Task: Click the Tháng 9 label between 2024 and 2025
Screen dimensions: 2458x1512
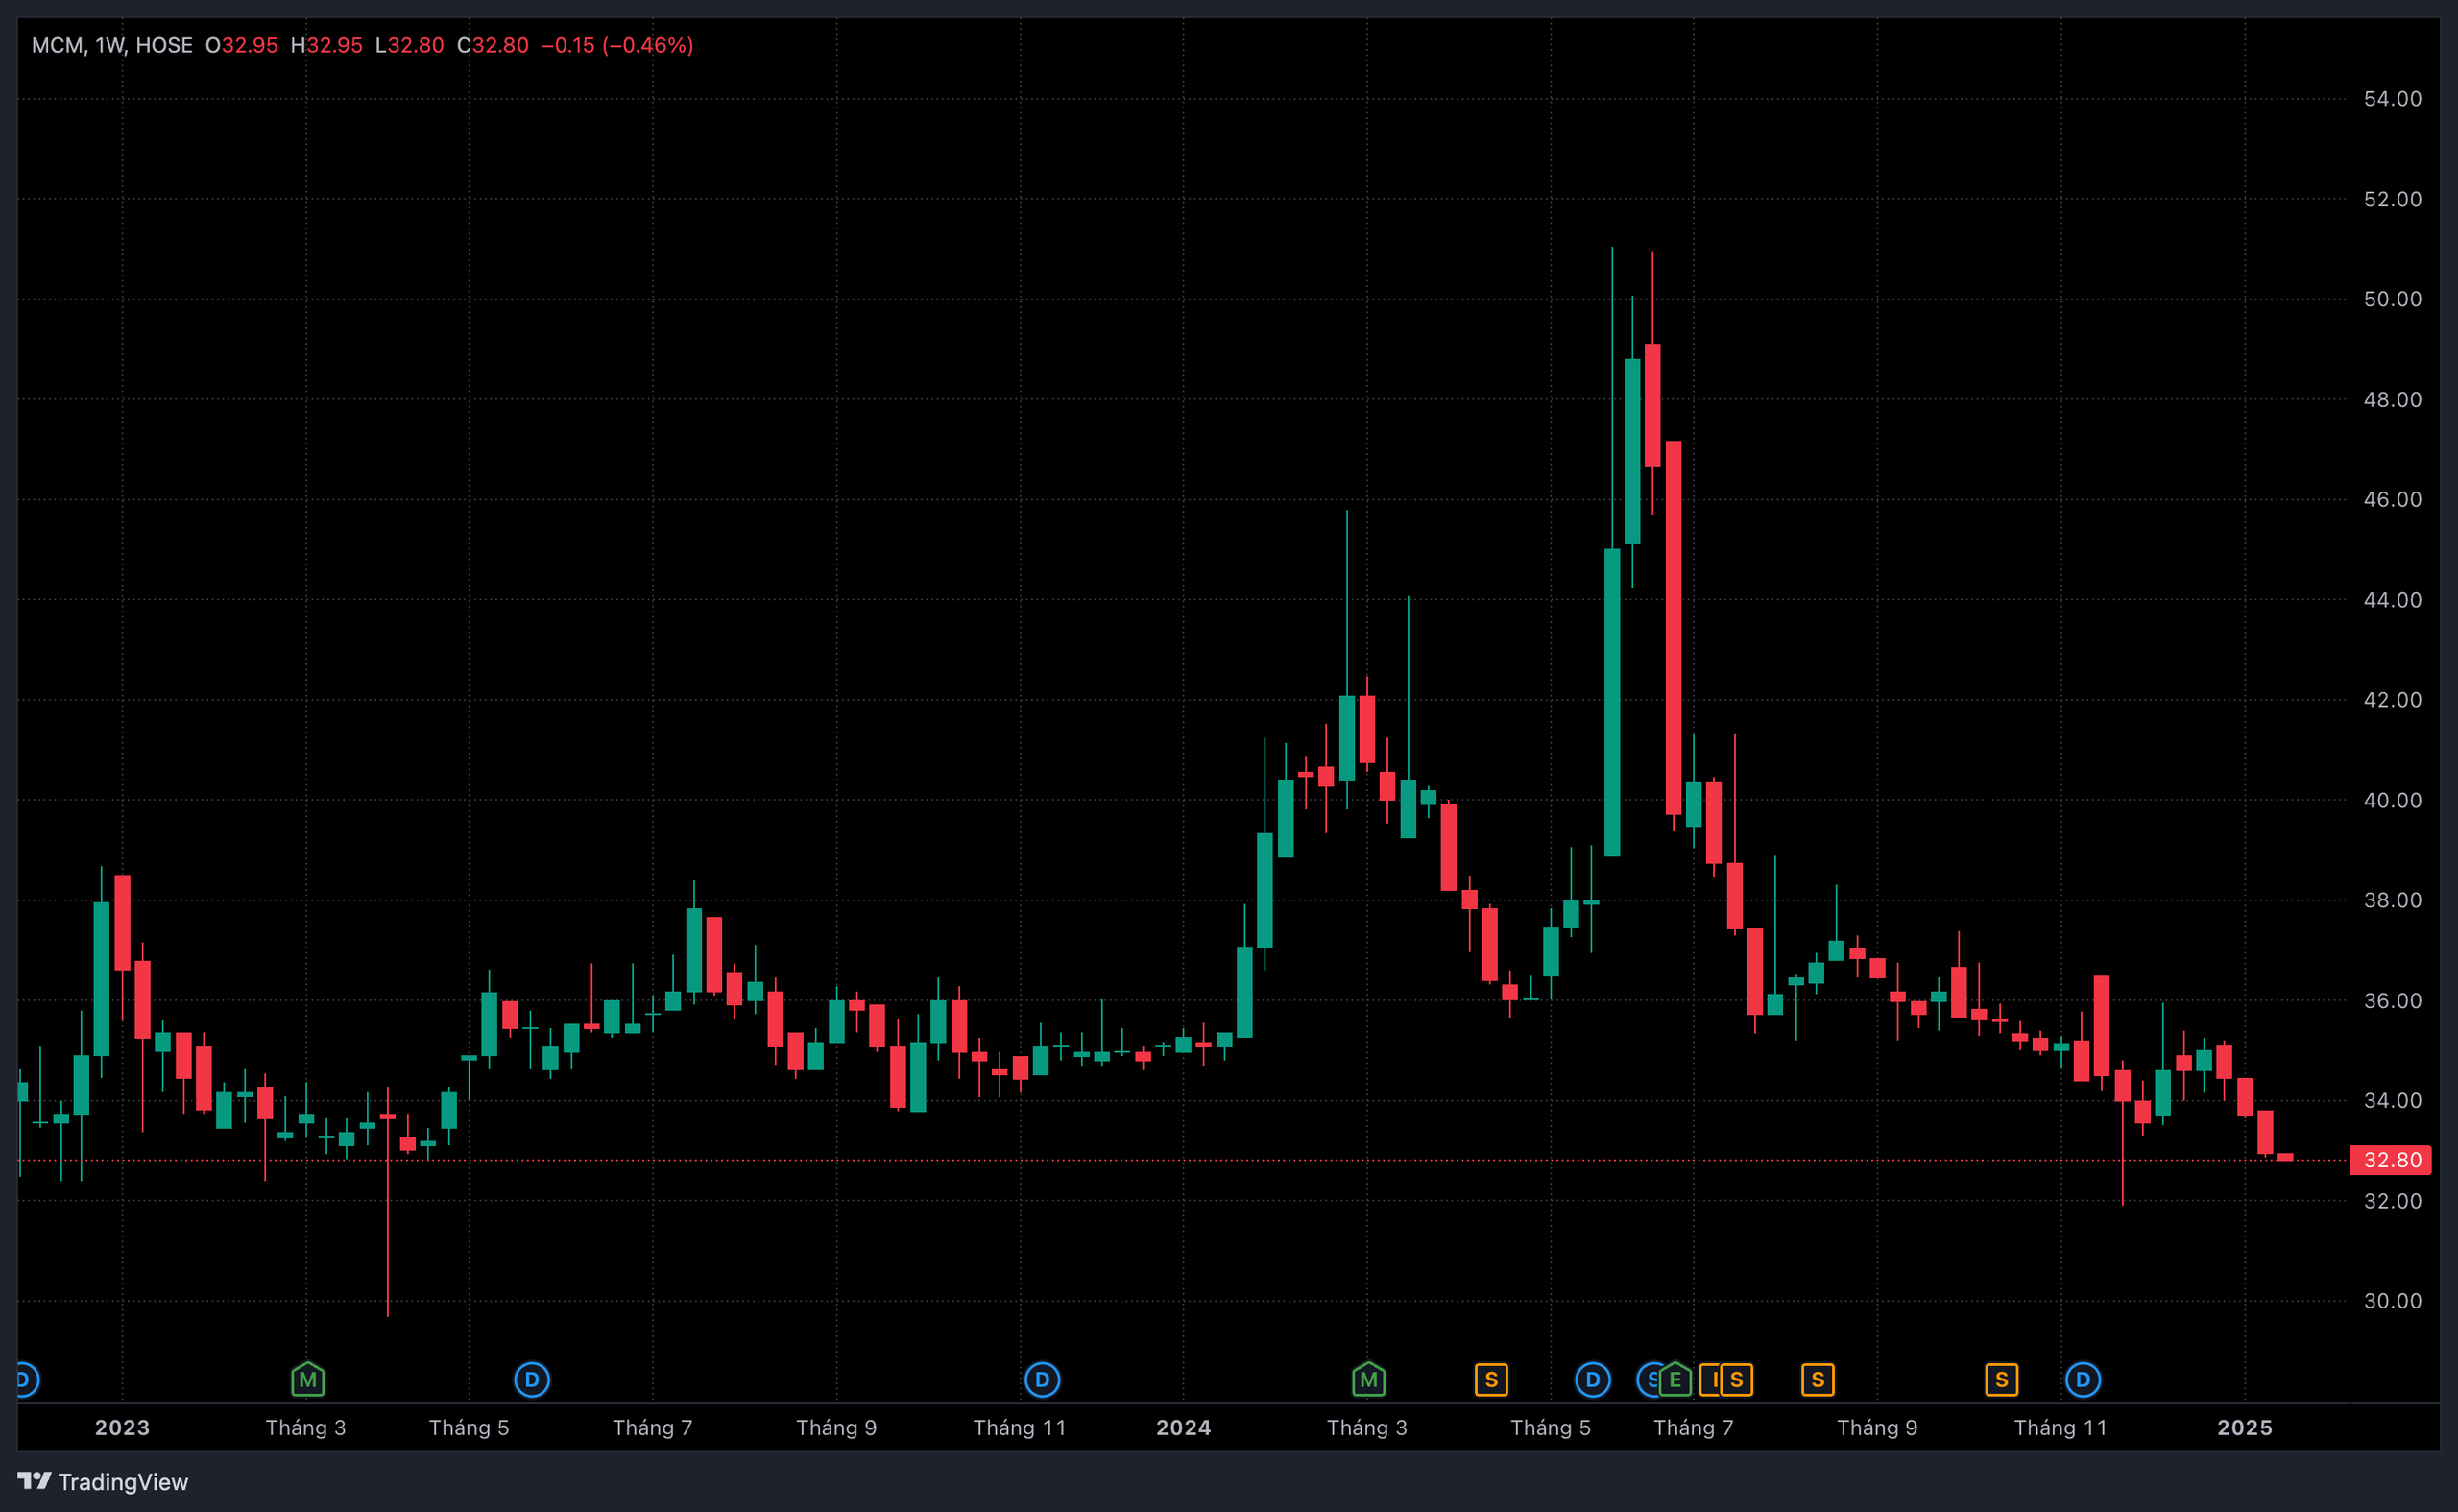Action: (1877, 1428)
